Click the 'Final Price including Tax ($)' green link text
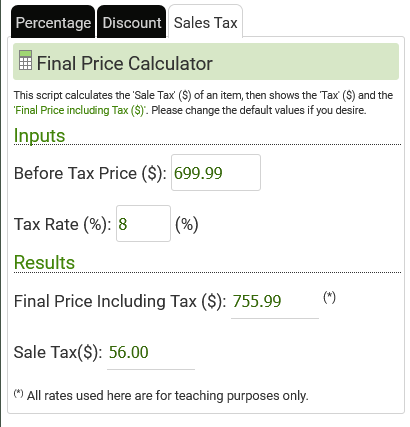 click(x=80, y=110)
